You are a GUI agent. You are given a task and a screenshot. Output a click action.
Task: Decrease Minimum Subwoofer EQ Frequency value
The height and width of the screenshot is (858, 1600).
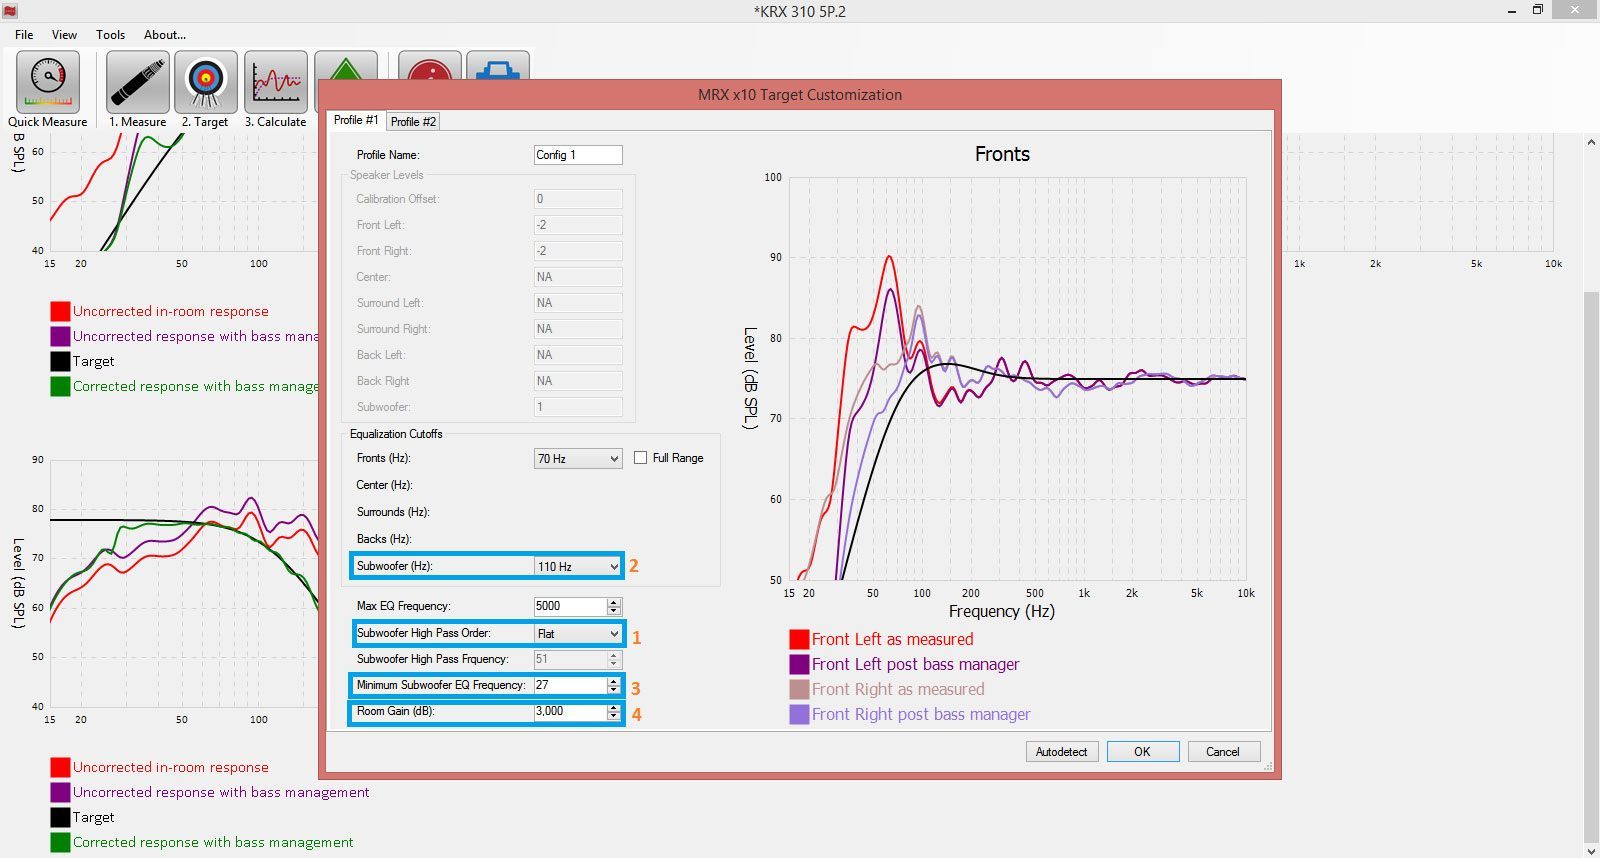[614, 689]
